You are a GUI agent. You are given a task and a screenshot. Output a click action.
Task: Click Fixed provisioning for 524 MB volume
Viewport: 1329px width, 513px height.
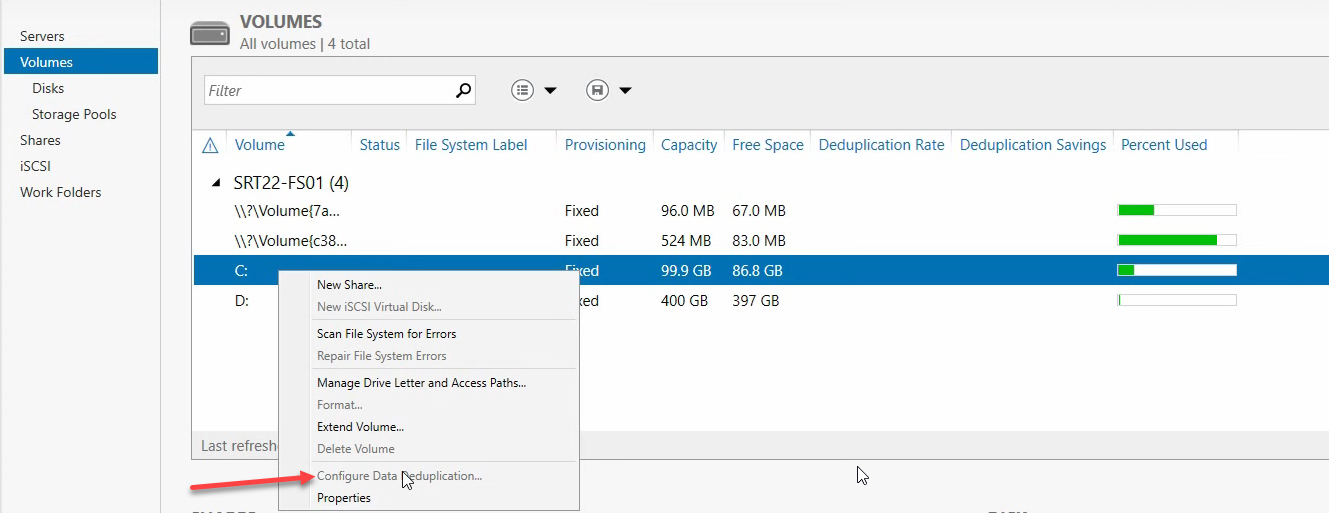pos(582,241)
